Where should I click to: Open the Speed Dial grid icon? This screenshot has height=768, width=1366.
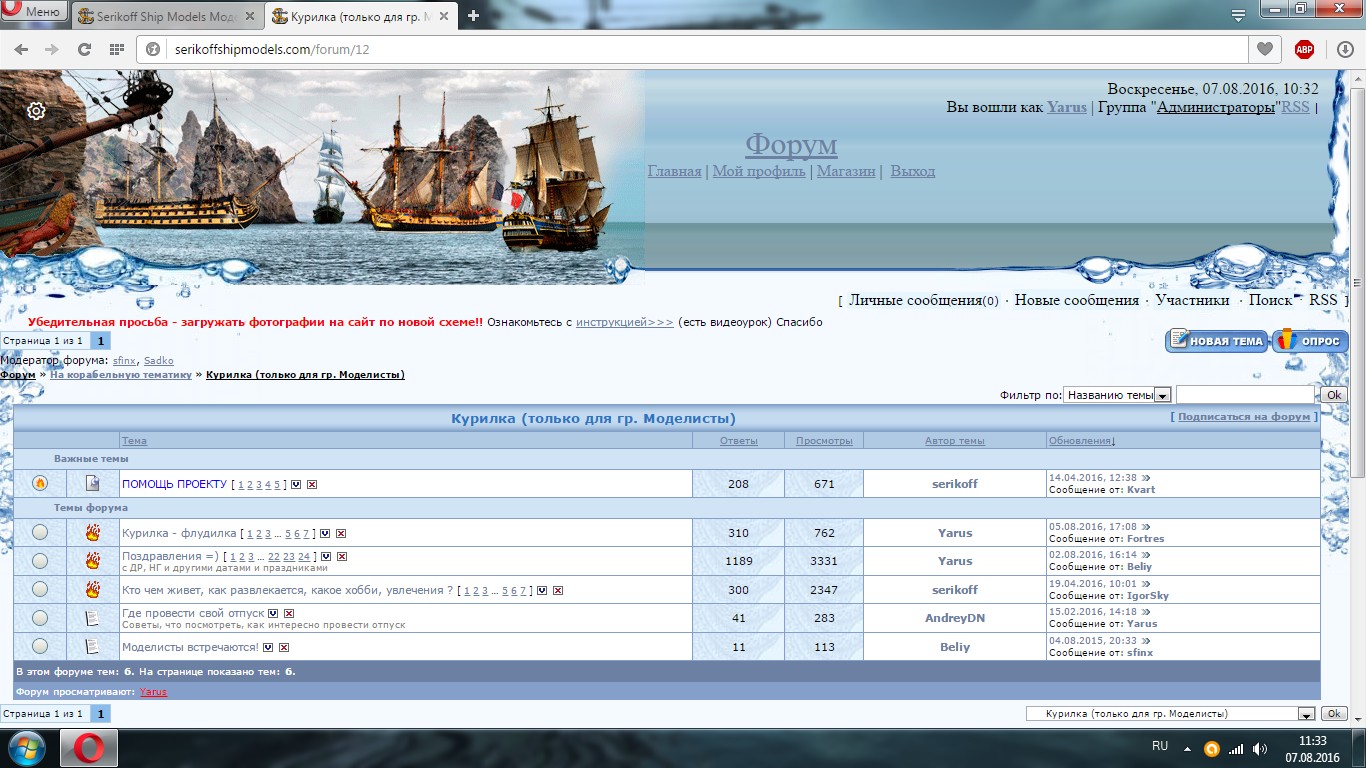click(x=117, y=49)
